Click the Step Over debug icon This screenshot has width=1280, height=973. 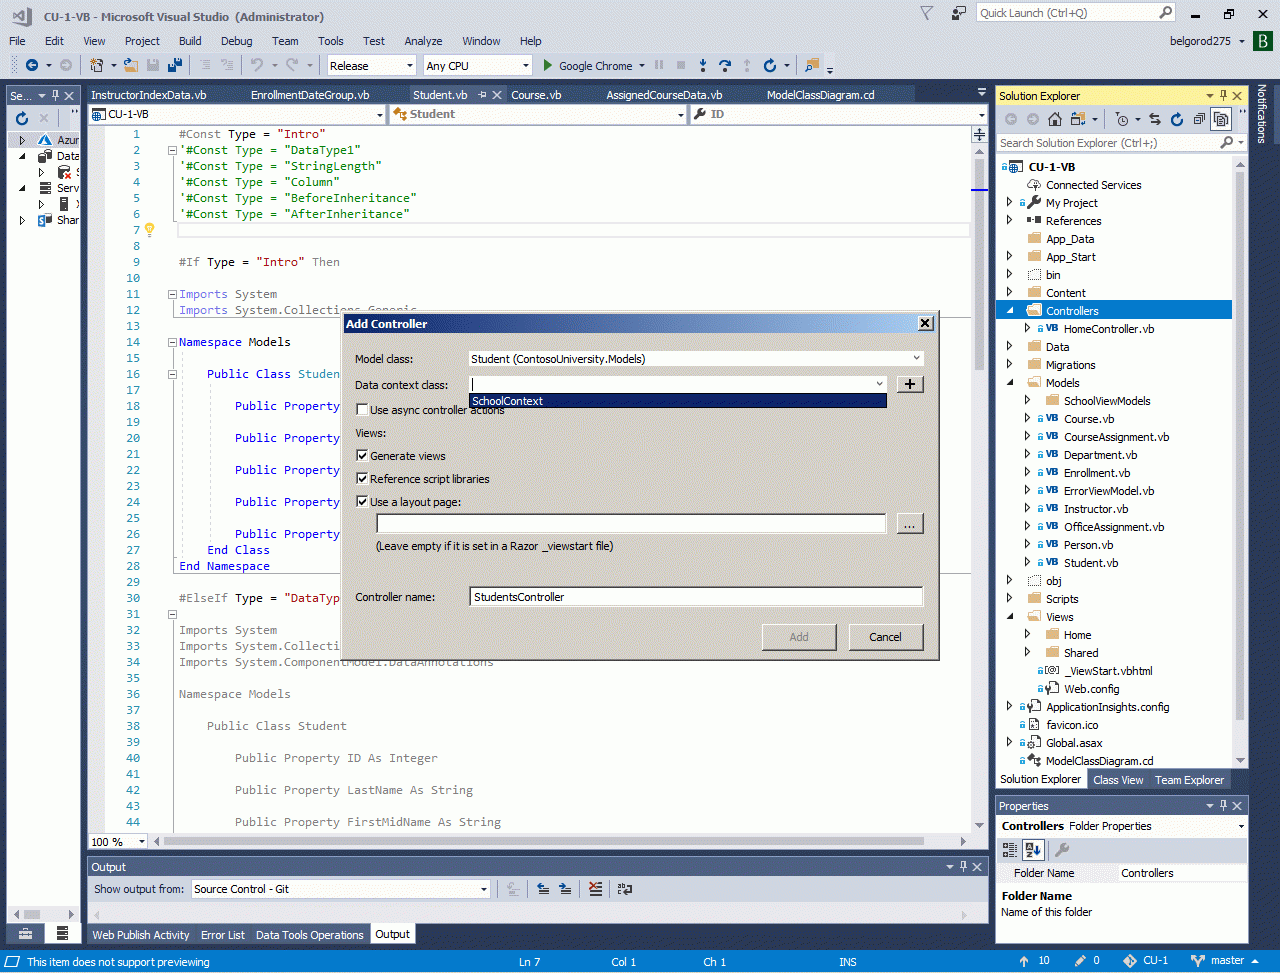coord(724,66)
